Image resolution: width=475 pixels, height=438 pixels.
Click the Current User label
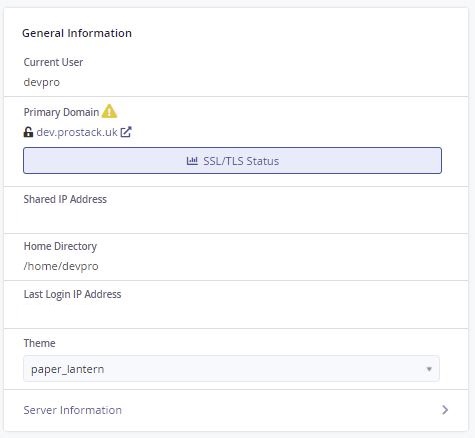click(x=53, y=62)
